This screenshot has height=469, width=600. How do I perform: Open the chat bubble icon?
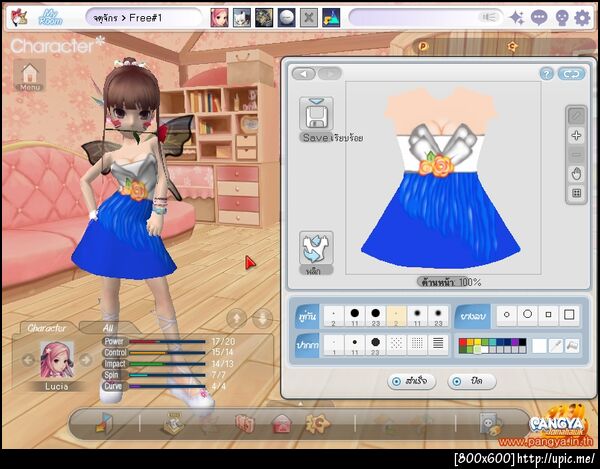(538, 18)
